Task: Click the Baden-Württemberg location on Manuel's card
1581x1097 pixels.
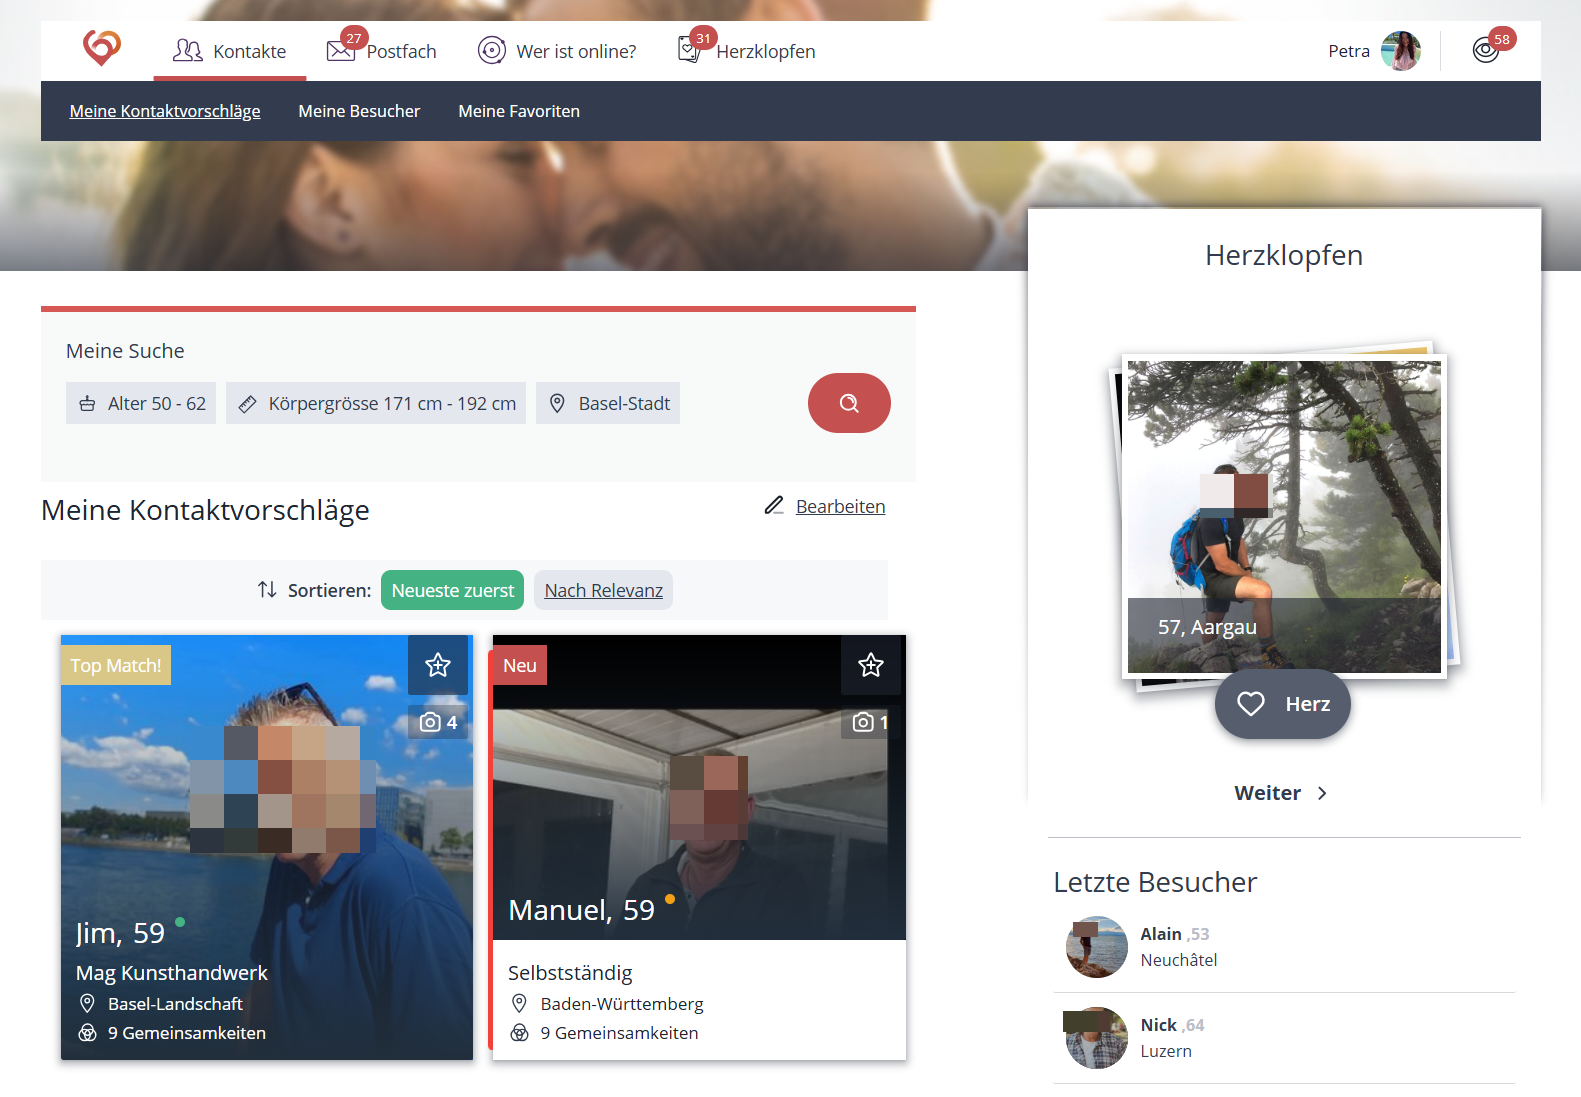Action: point(622,1004)
